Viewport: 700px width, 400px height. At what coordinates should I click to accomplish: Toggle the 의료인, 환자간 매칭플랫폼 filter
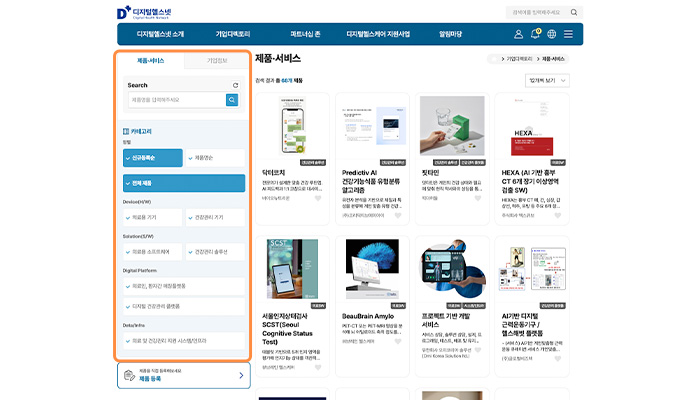point(184,286)
